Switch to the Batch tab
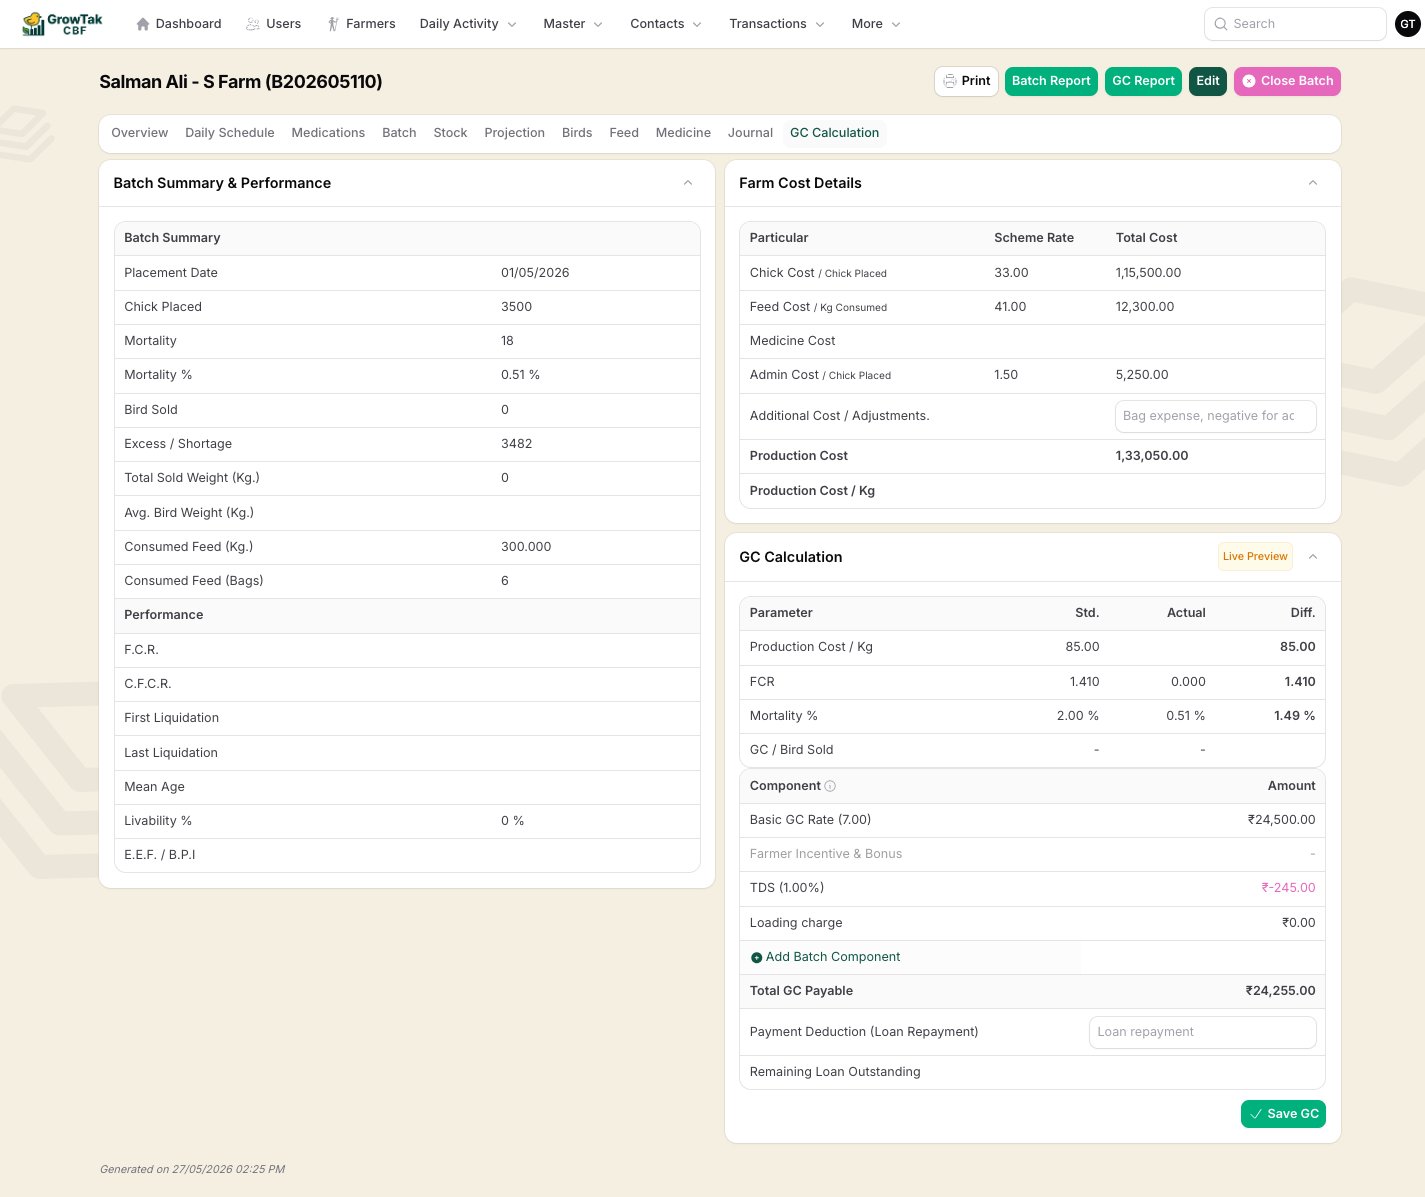Viewport: 1425px width, 1197px height. [x=399, y=133]
